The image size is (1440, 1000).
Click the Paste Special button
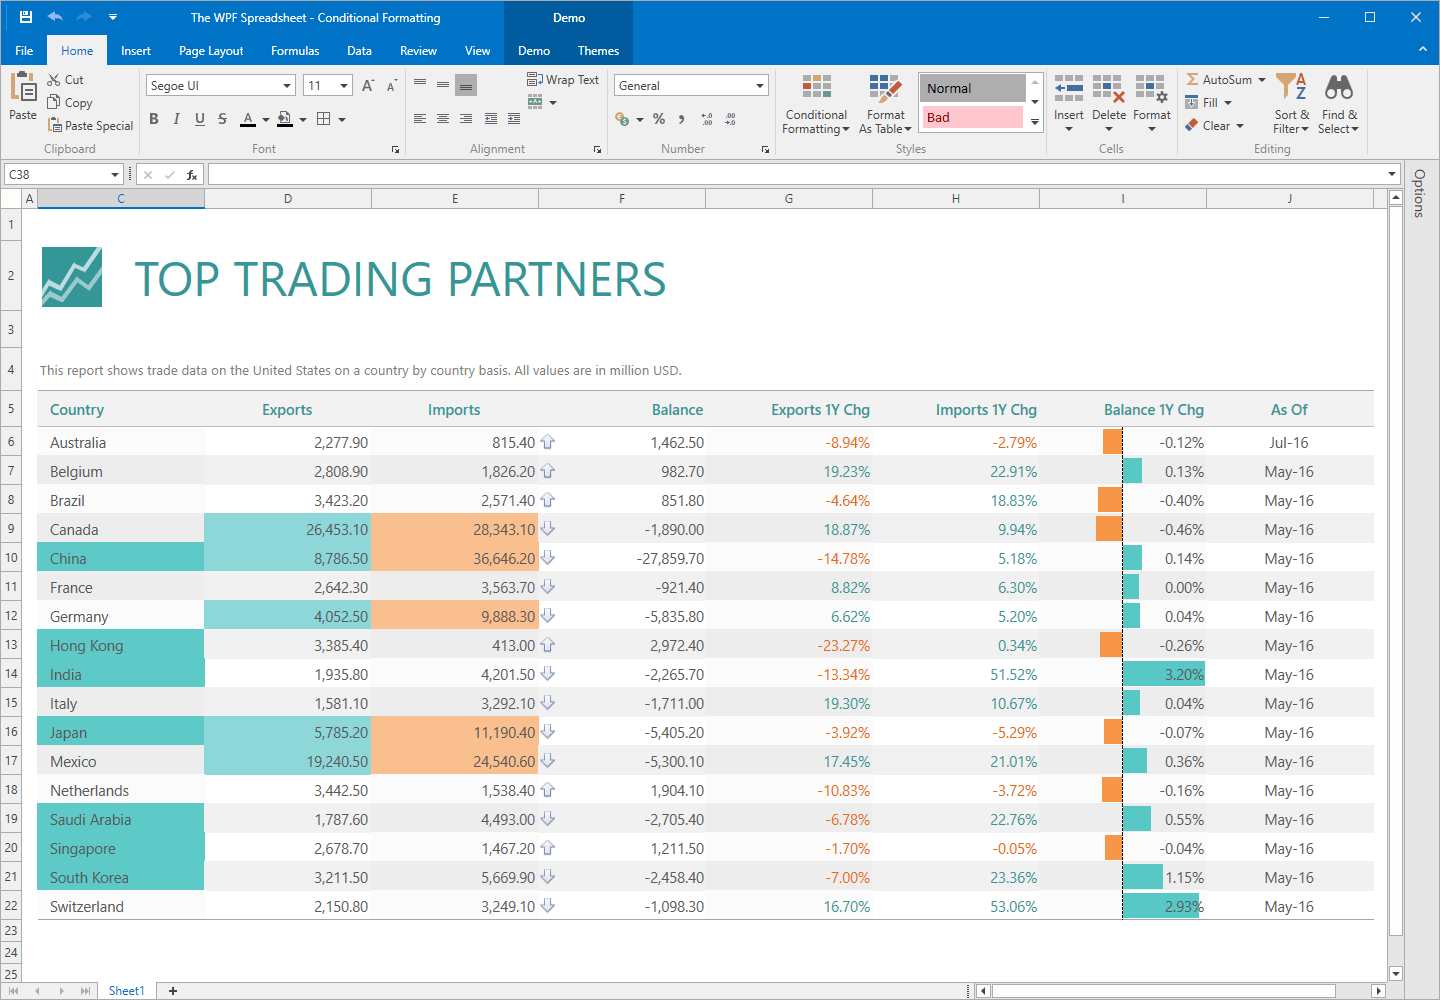pyautogui.click(x=90, y=125)
